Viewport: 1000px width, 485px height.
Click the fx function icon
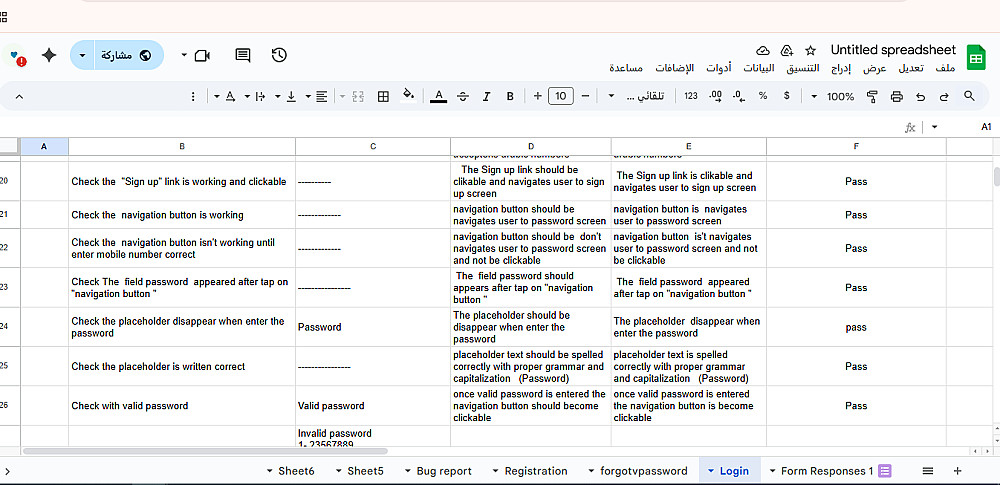[x=910, y=128]
